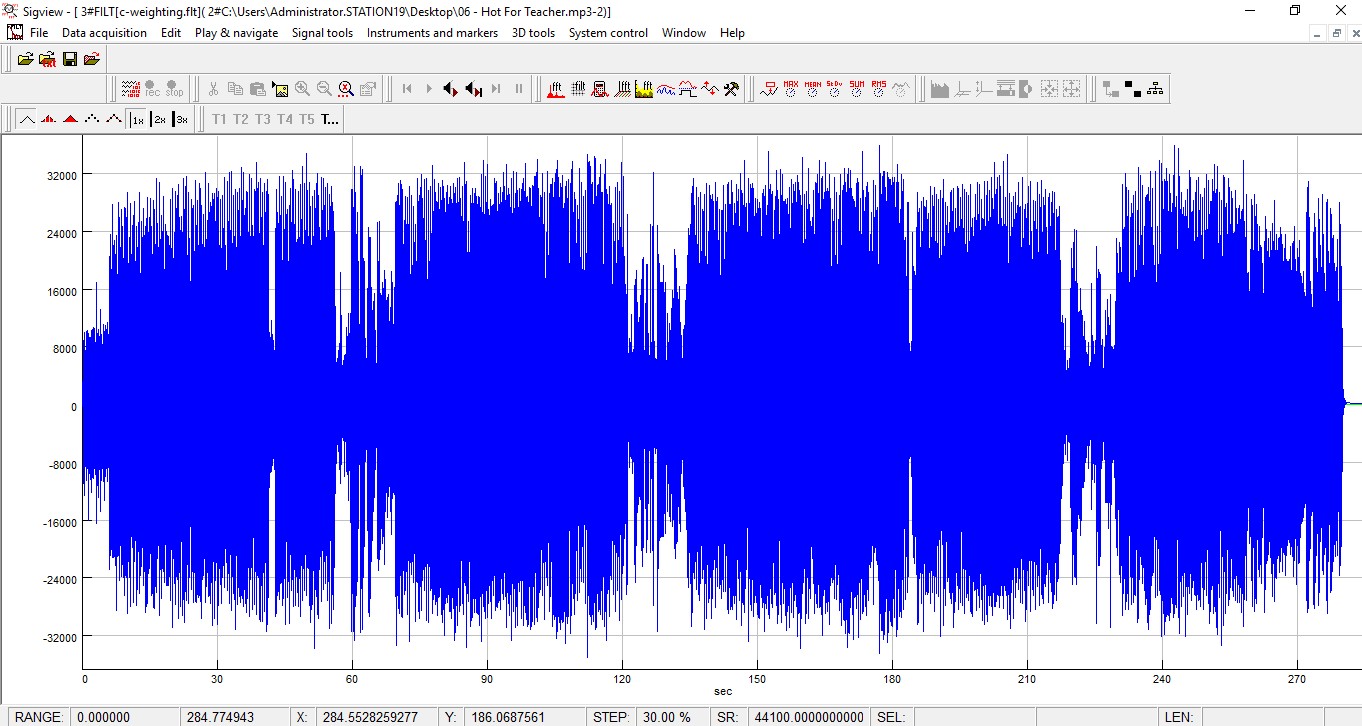1362x726 pixels.
Task: Set line width to 2x
Action: (x=159, y=119)
